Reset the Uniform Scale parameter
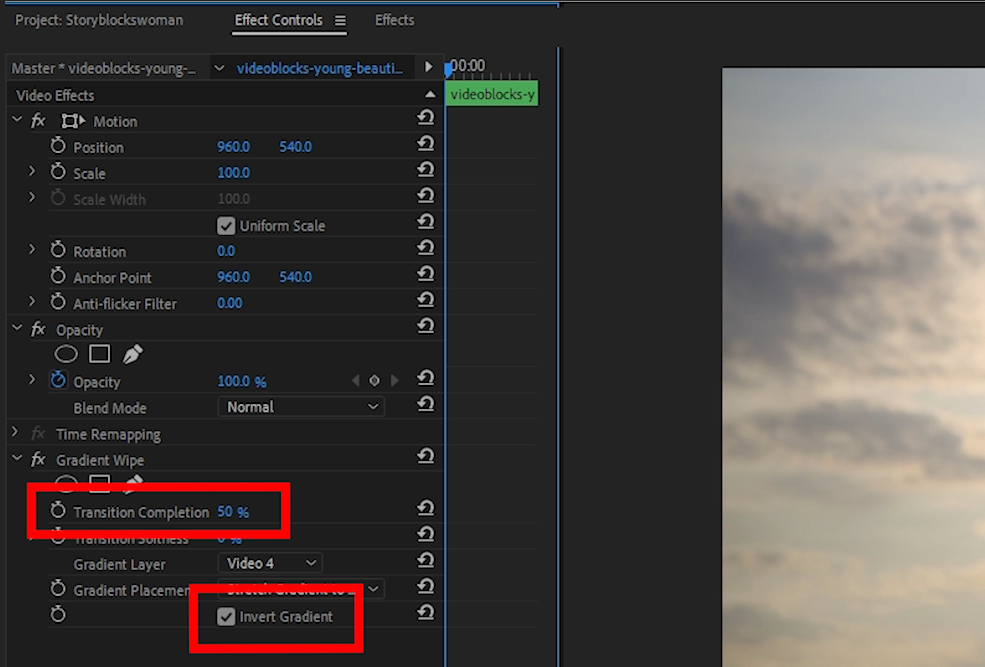985x667 pixels. [426, 222]
